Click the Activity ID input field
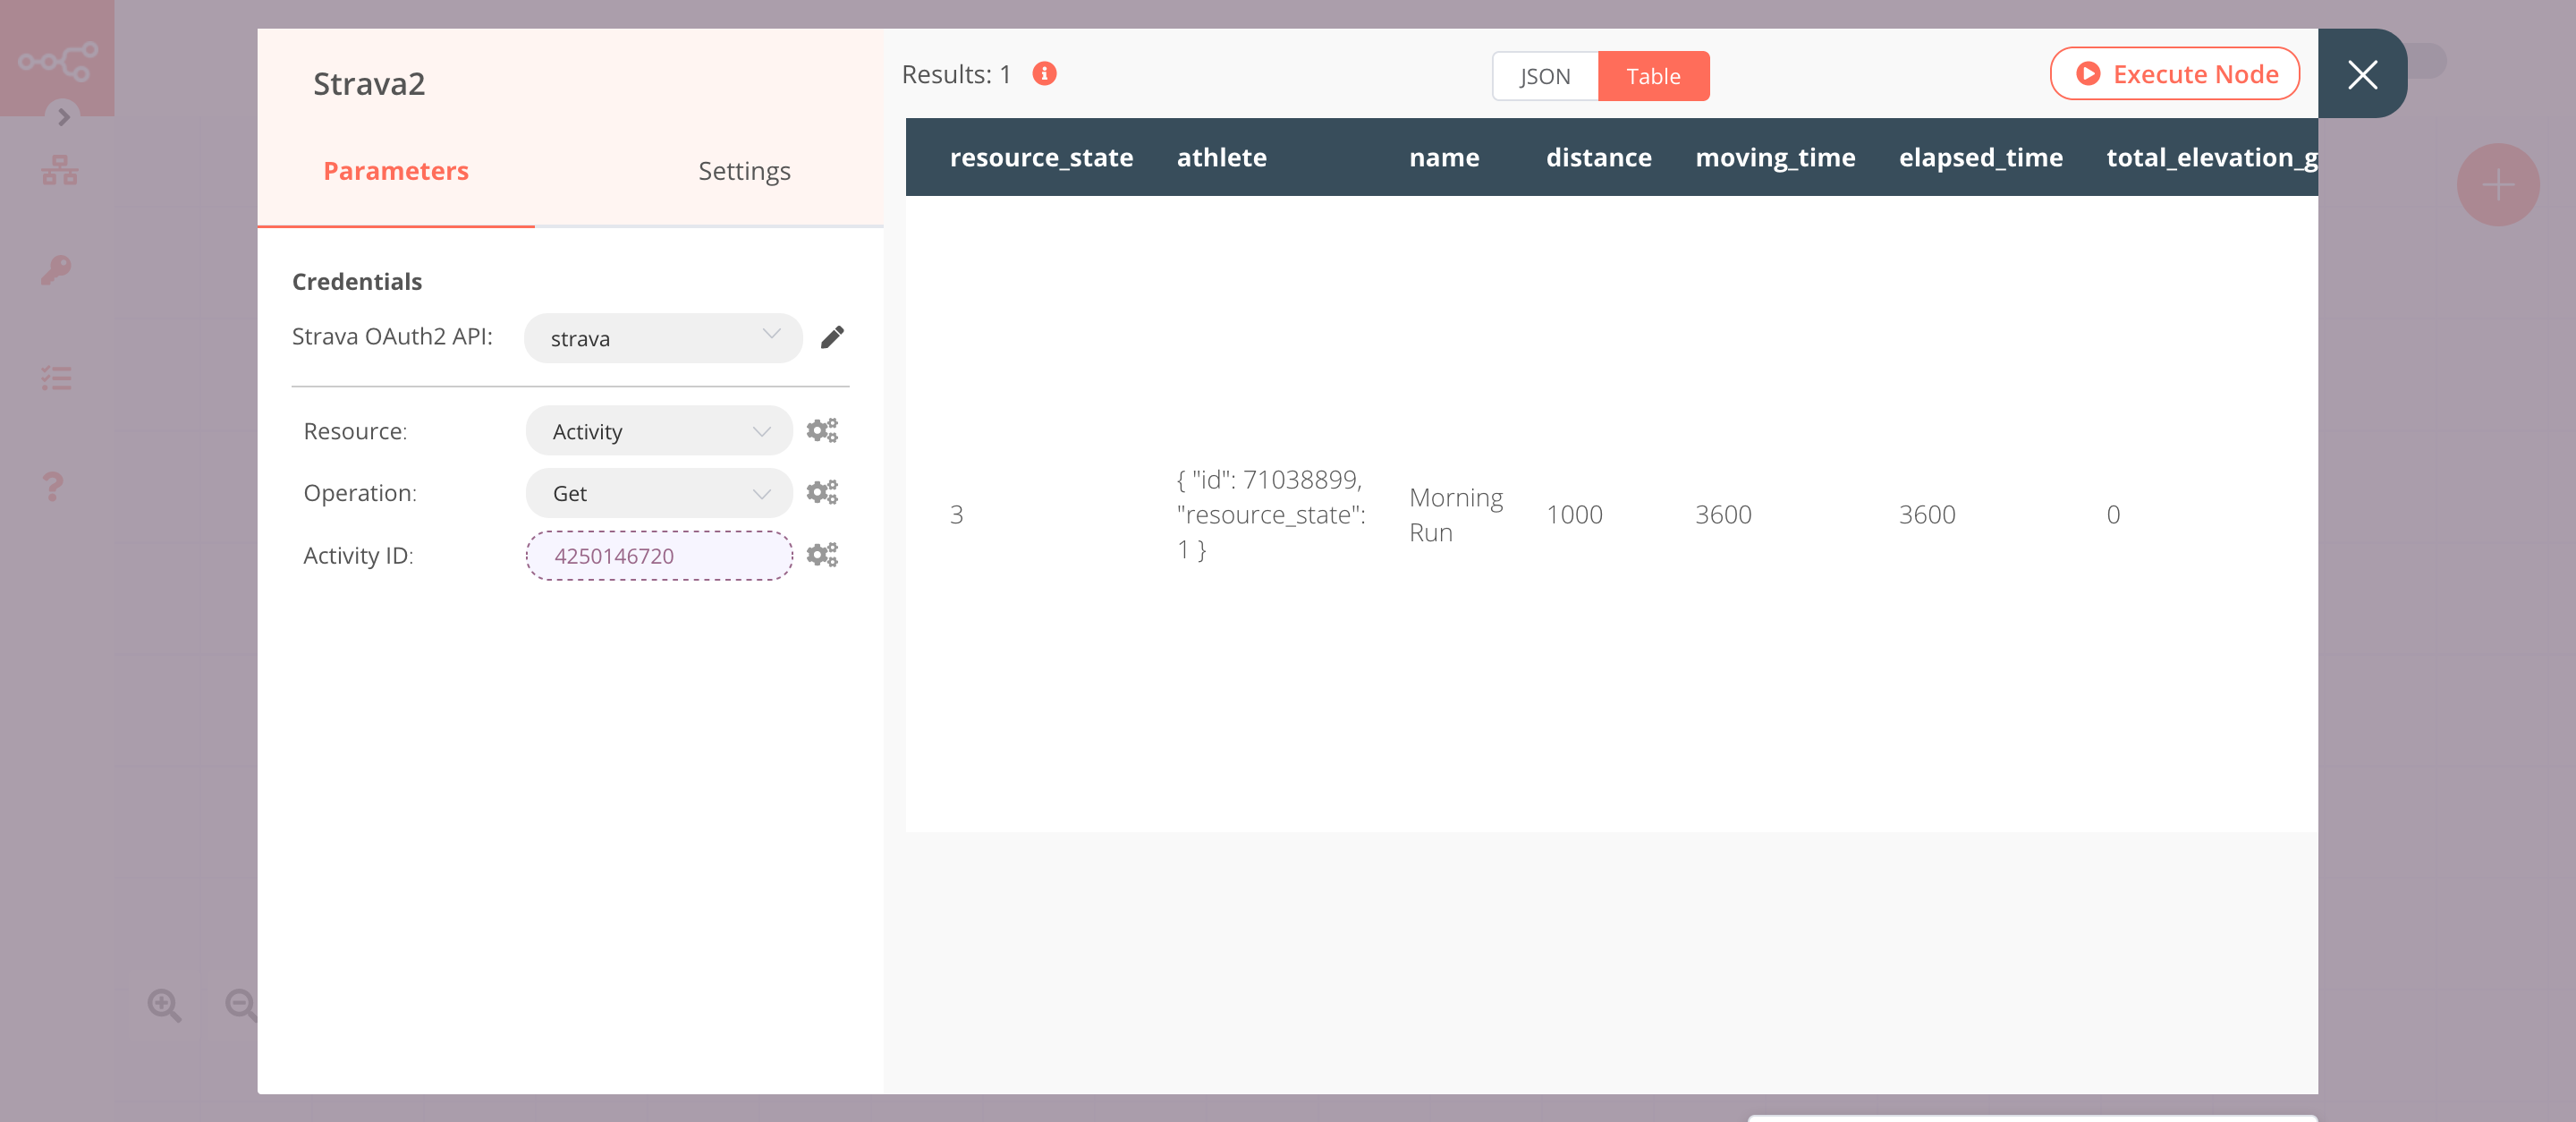Viewport: 2576px width, 1122px height. (x=657, y=556)
